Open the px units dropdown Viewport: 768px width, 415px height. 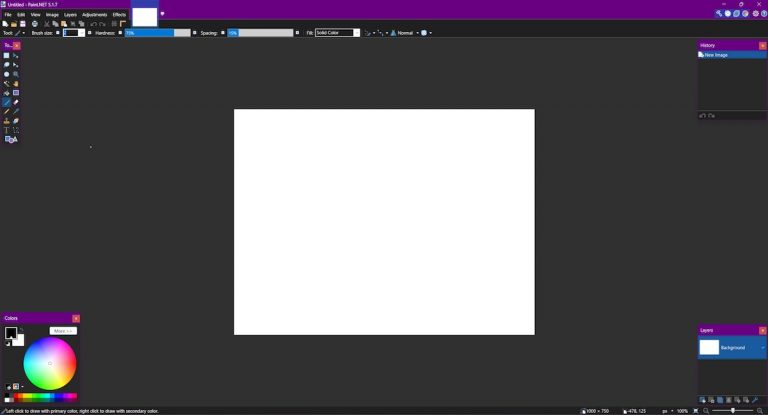667,411
